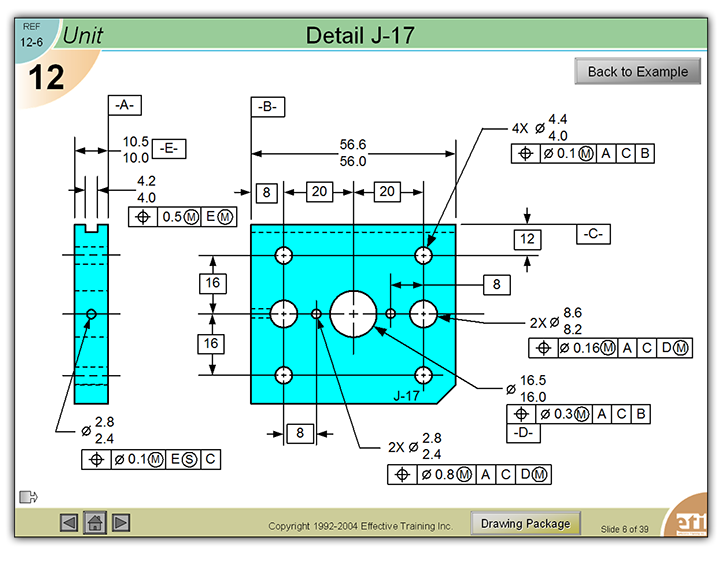
Task: Click the position symbol in 0.5 E frame
Action: tap(143, 217)
